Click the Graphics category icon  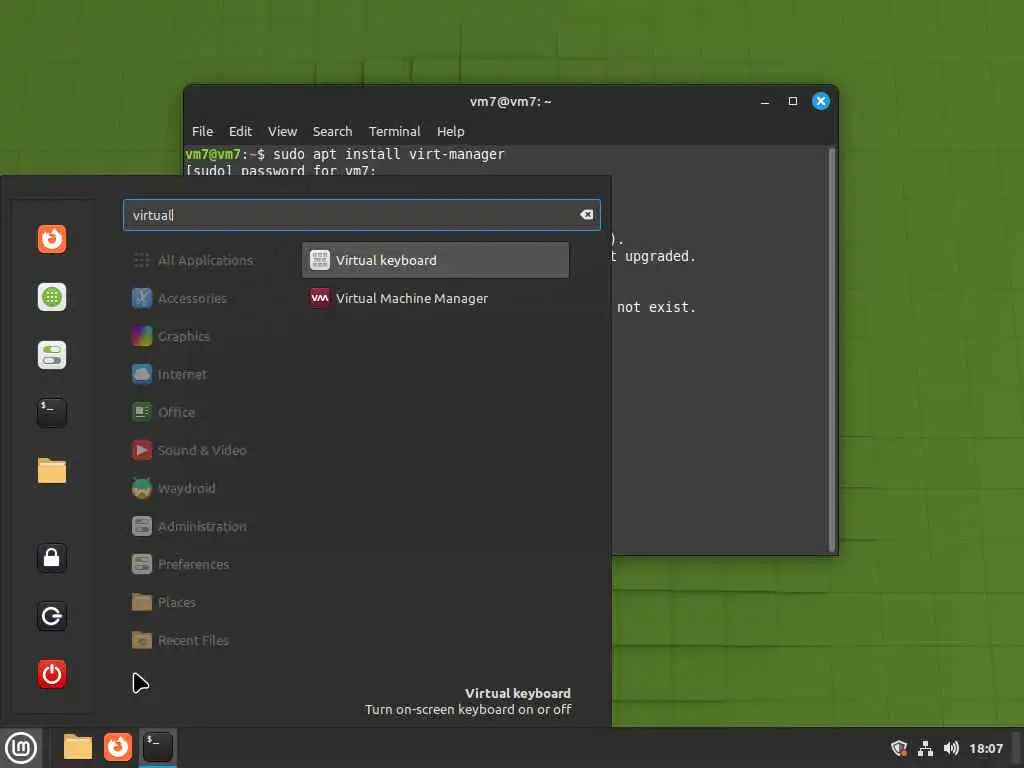click(x=142, y=336)
